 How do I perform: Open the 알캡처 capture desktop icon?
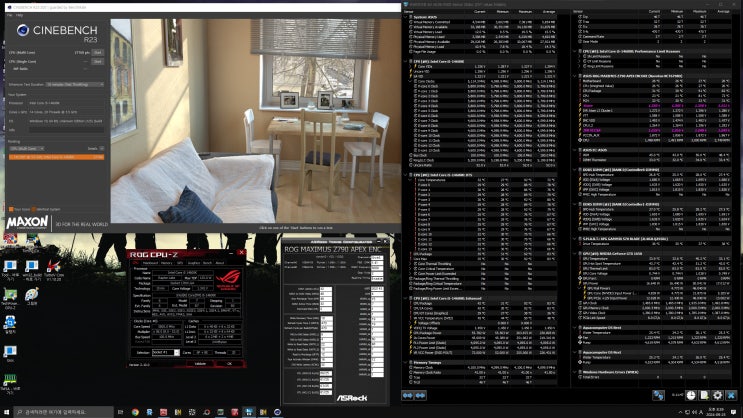pos(10,325)
